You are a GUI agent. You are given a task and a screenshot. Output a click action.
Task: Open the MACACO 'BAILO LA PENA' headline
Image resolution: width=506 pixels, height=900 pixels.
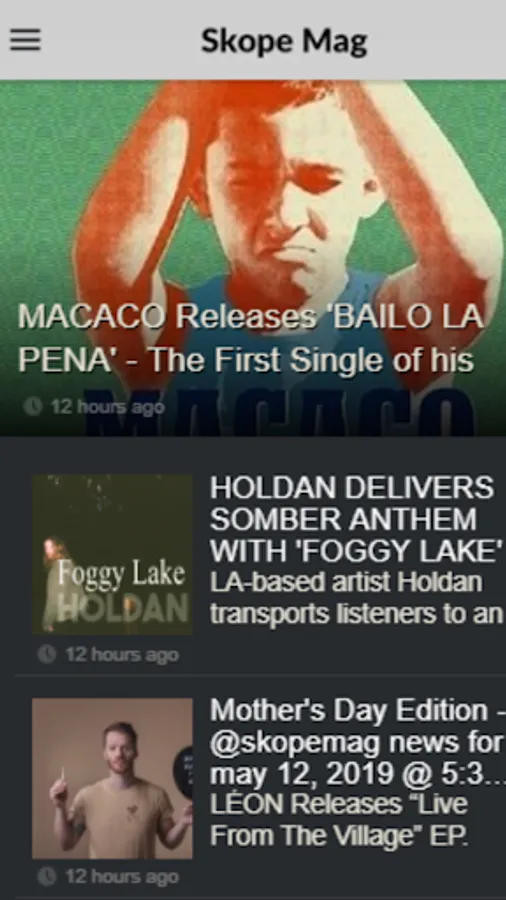pyautogui.click(x=250, y=338)
